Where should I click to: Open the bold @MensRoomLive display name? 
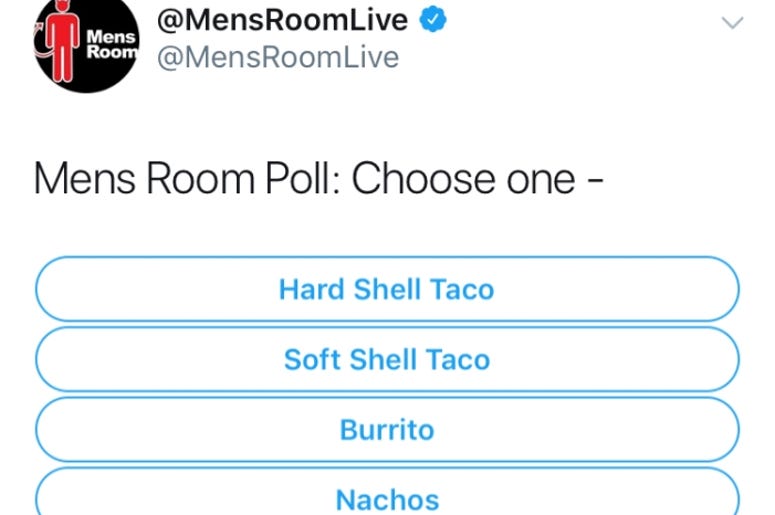[x=282, y=20]
